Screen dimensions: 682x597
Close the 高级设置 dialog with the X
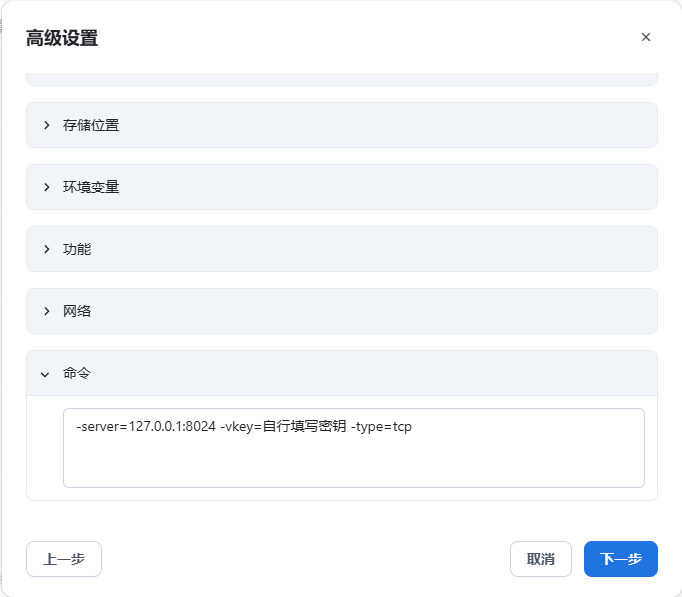coord(645,37)
